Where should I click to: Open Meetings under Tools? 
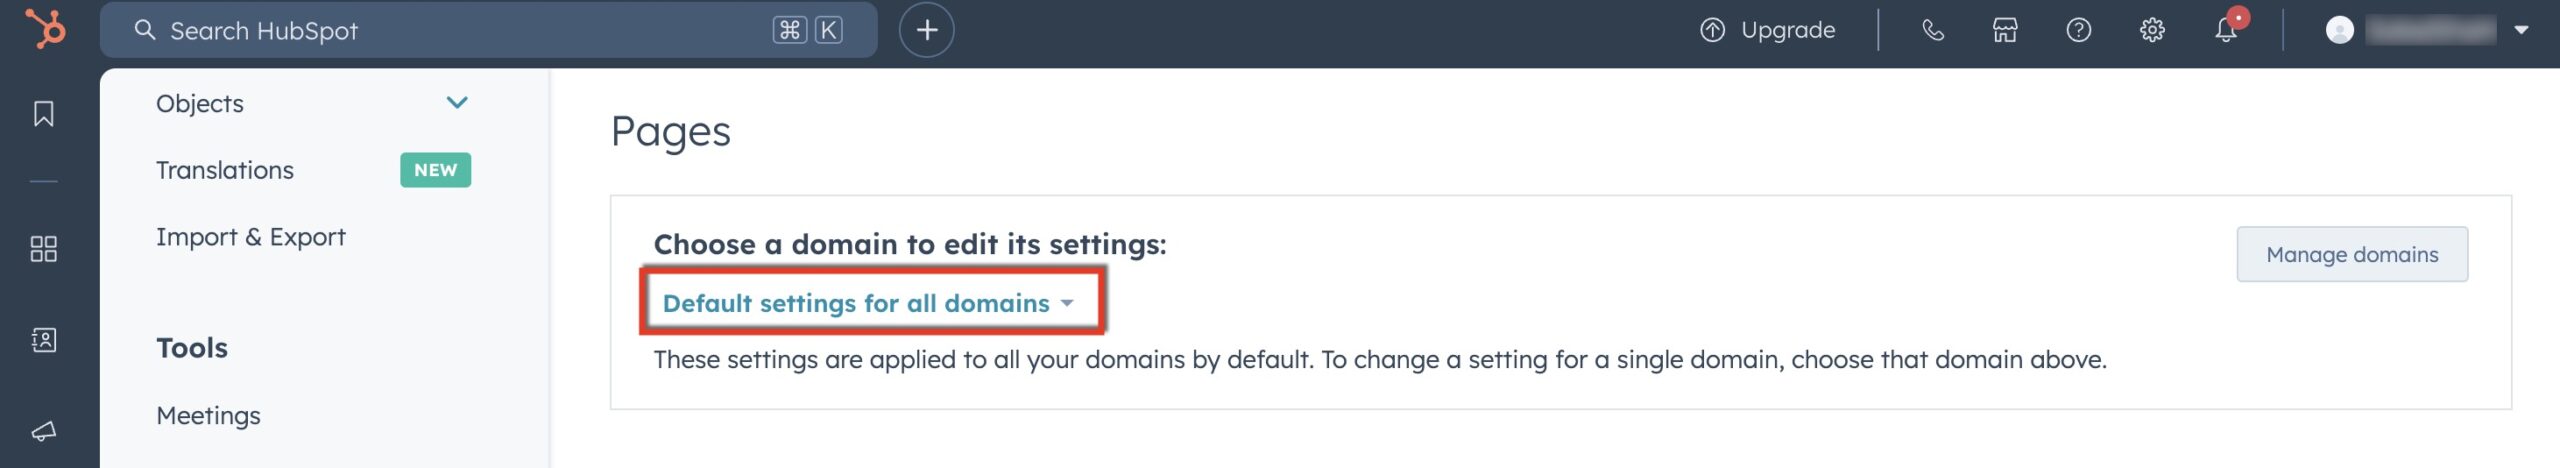click(208, 415)
